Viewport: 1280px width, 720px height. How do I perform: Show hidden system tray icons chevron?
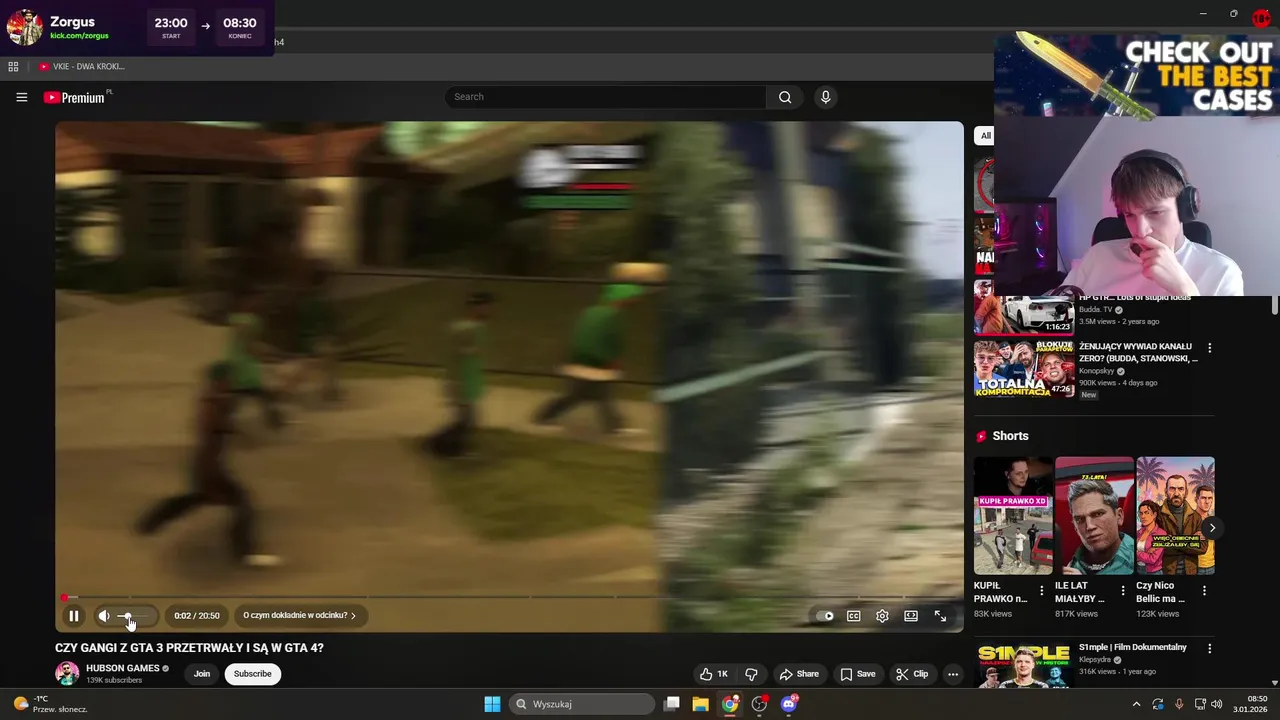coord(1136,704)
